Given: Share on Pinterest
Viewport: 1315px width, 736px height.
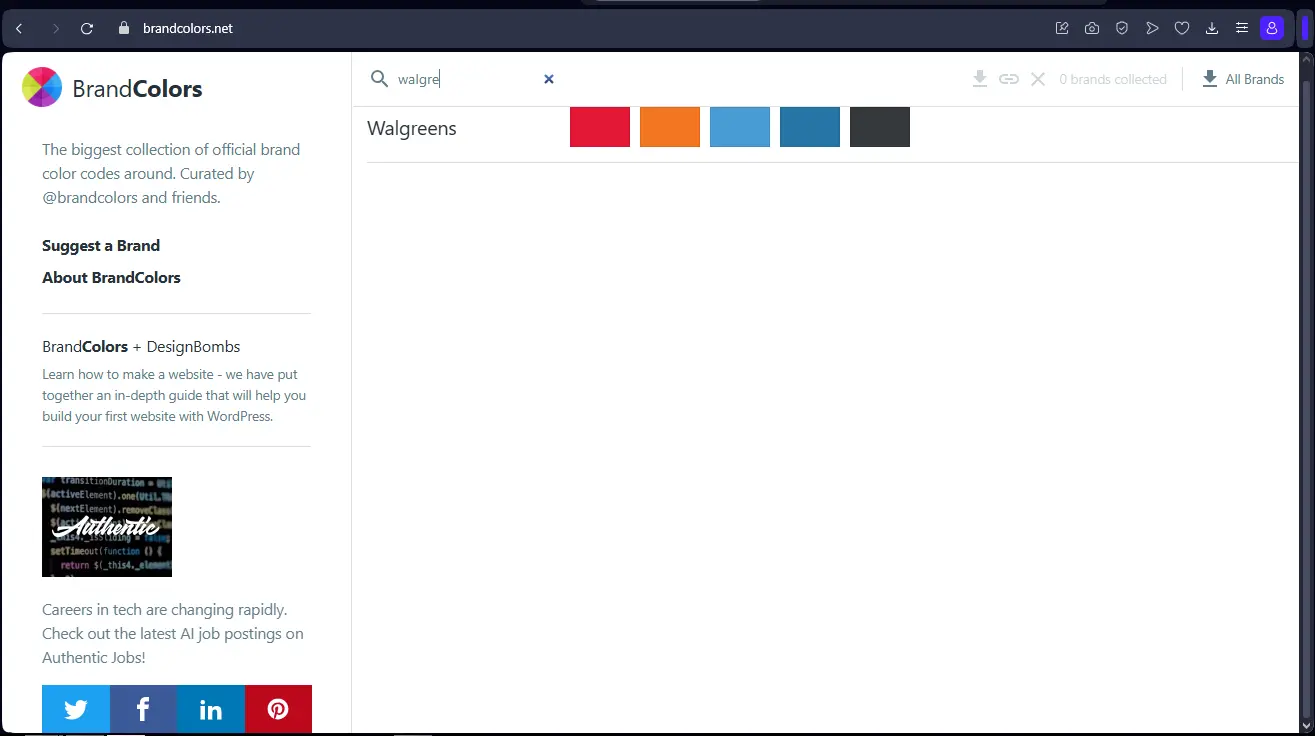Looking at the screenshot, I should [x=278, y=709].
